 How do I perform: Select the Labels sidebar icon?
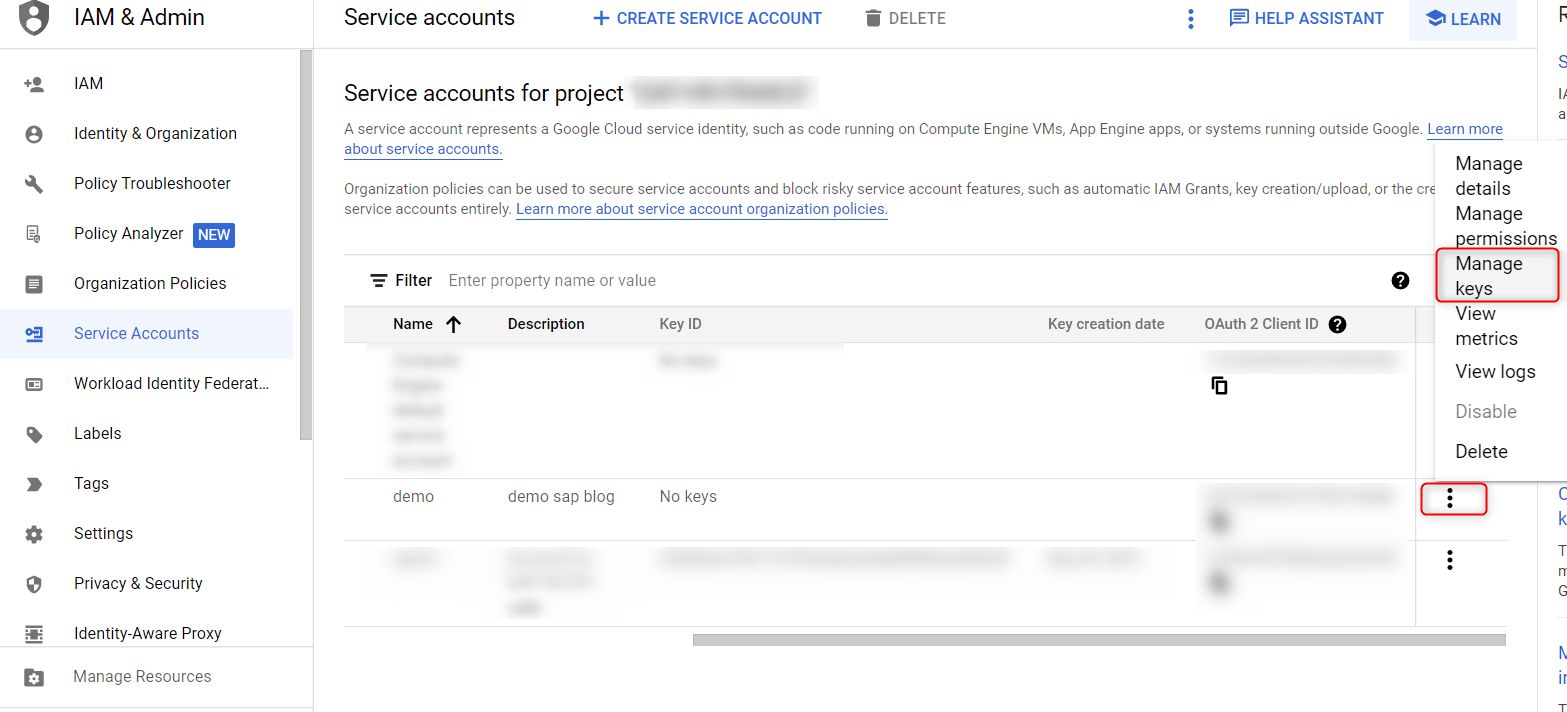click(x=33, y=433)
